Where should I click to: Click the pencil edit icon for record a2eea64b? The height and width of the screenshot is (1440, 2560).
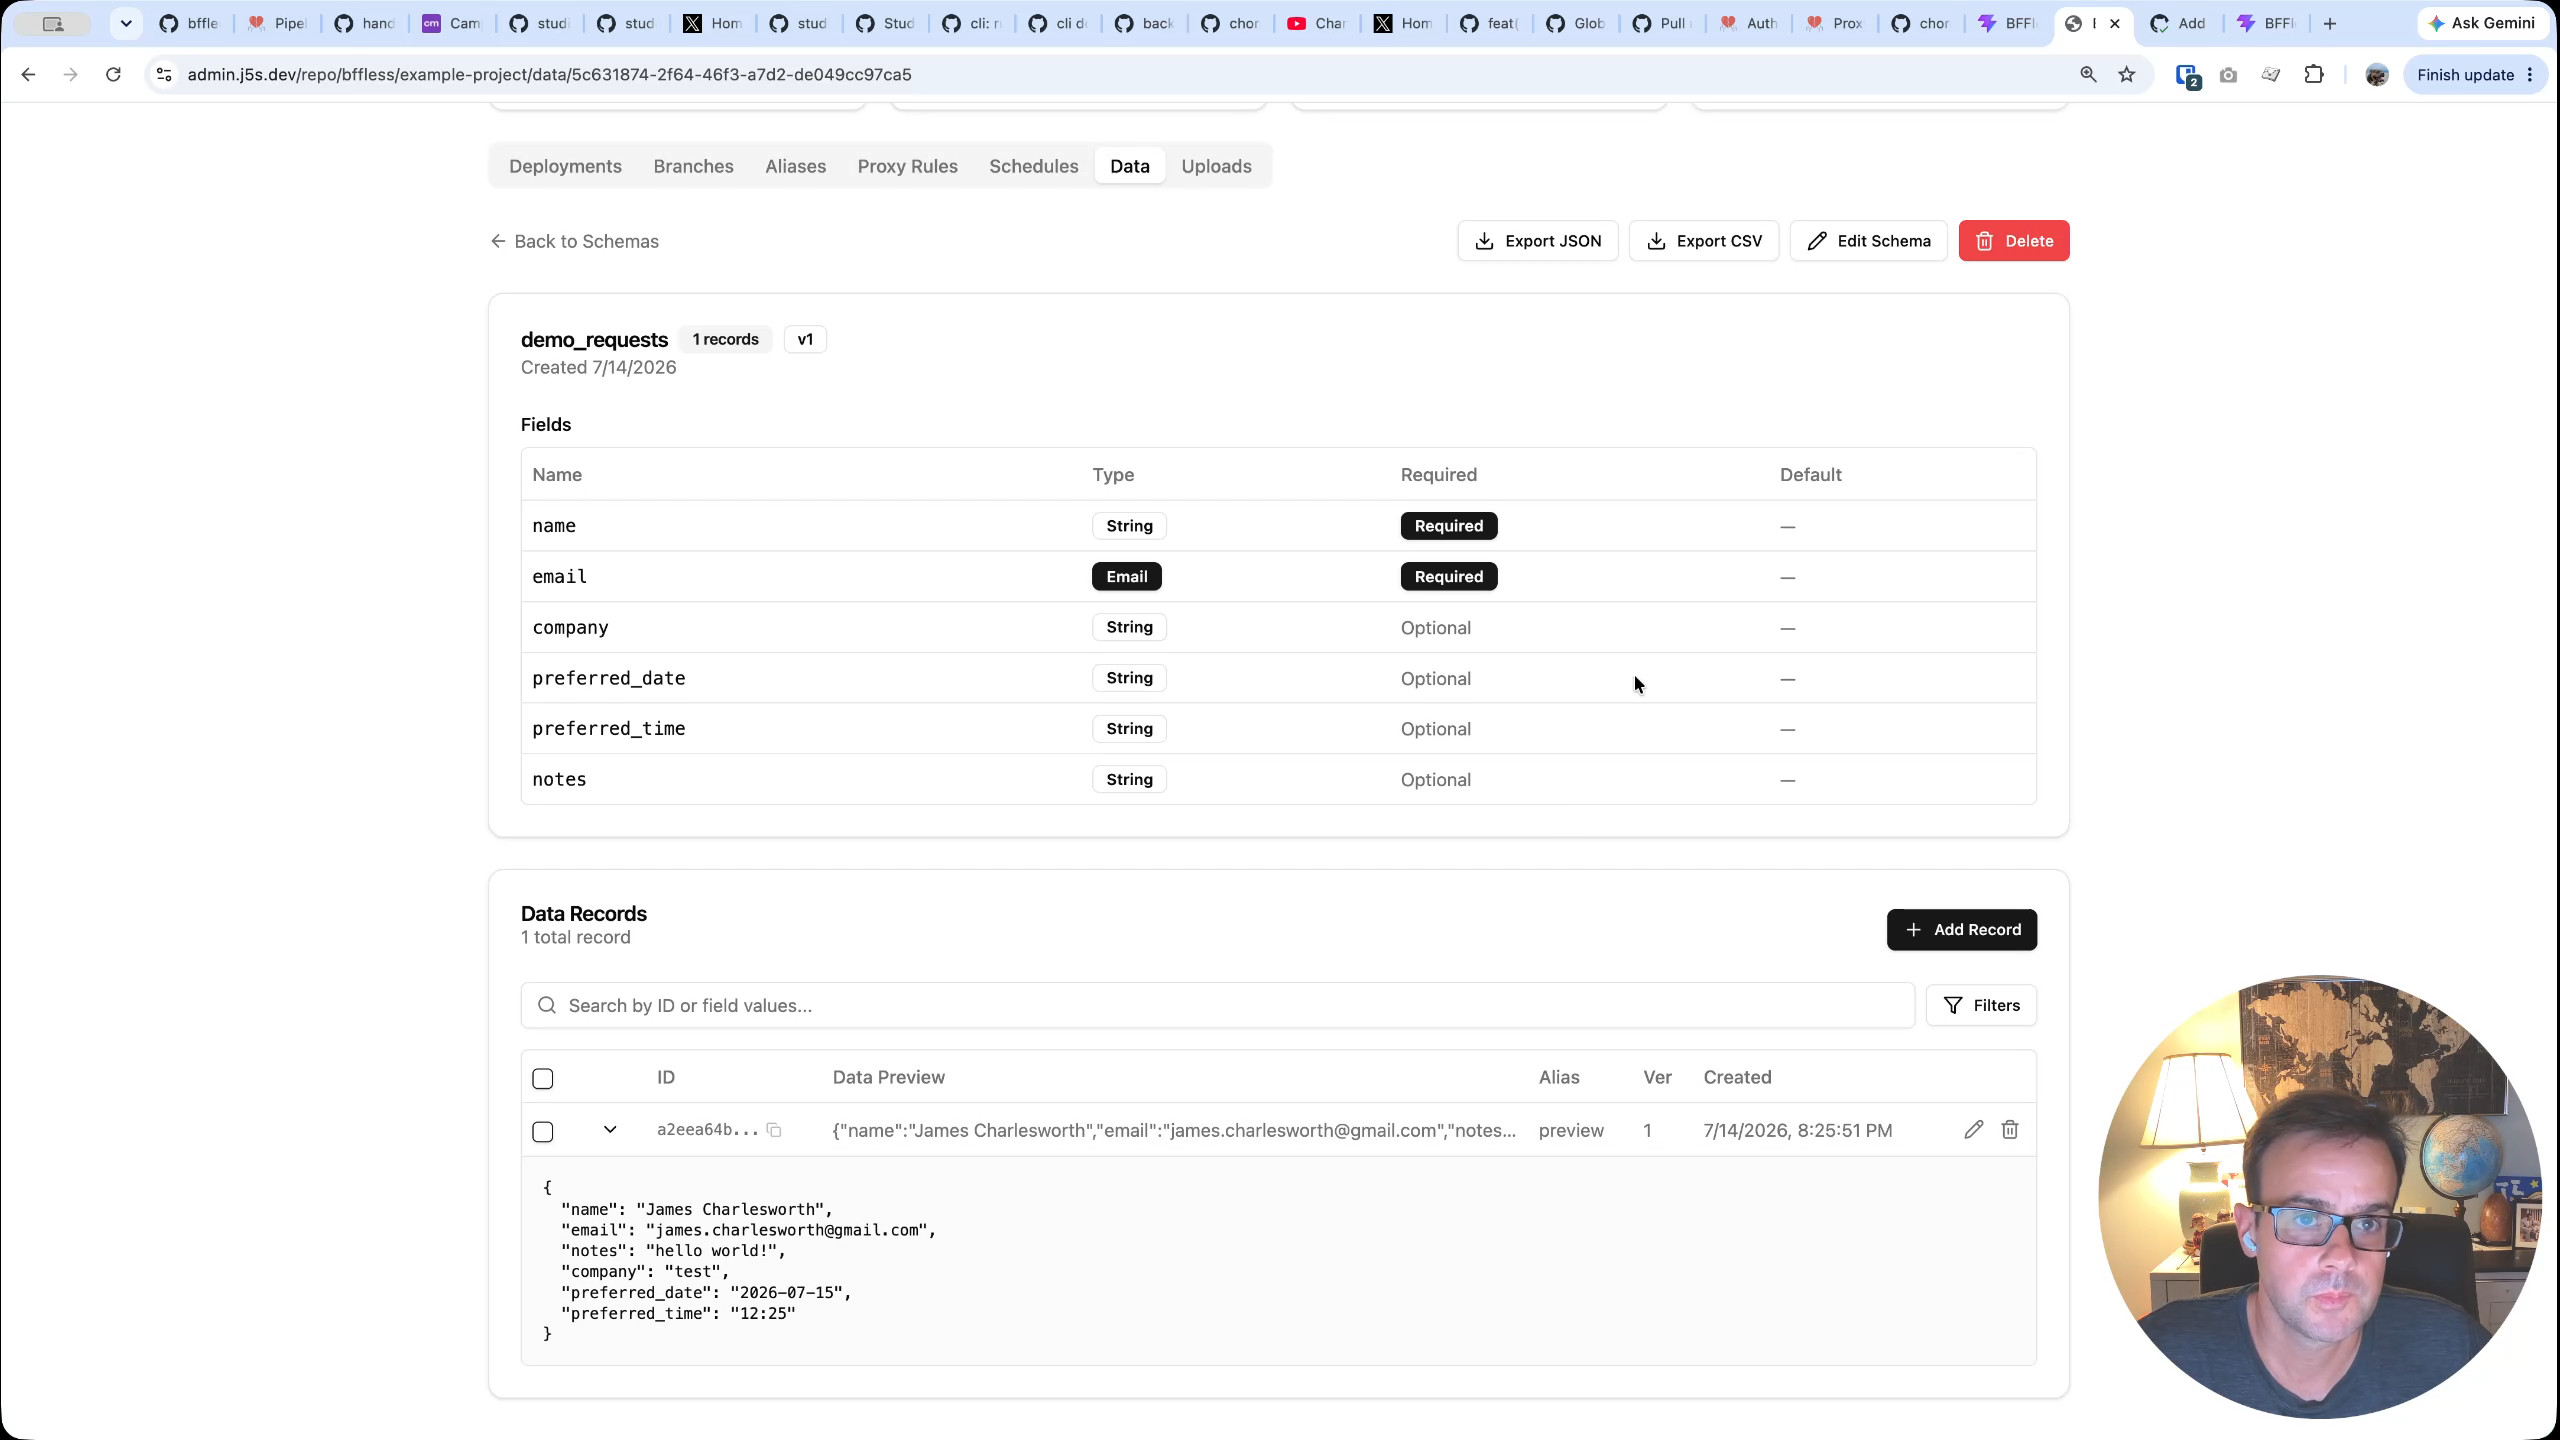tap(1973, 1130)
